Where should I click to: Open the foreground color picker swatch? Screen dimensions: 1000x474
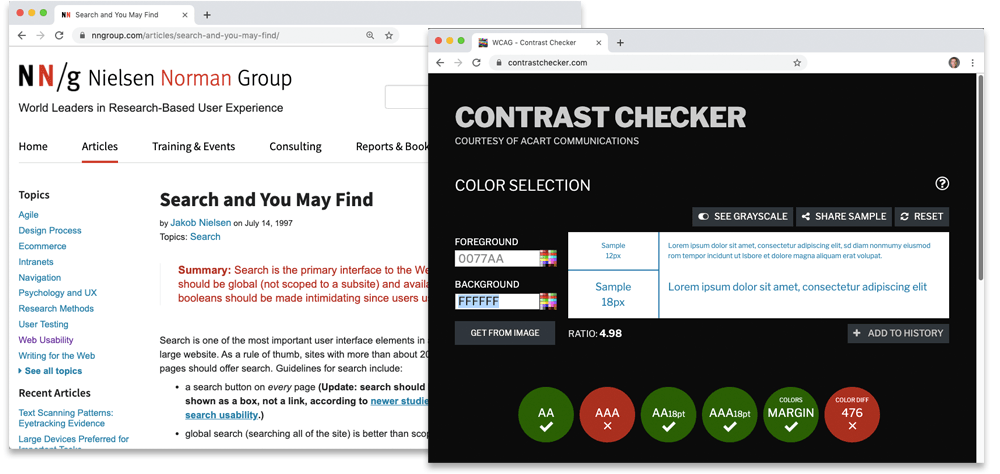point(548,258)
